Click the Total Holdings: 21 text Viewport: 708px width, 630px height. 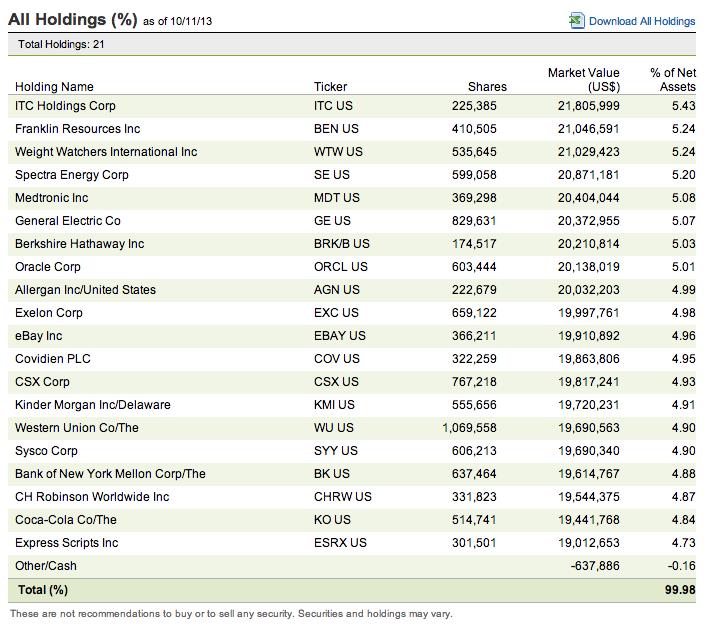pos(61,44)
